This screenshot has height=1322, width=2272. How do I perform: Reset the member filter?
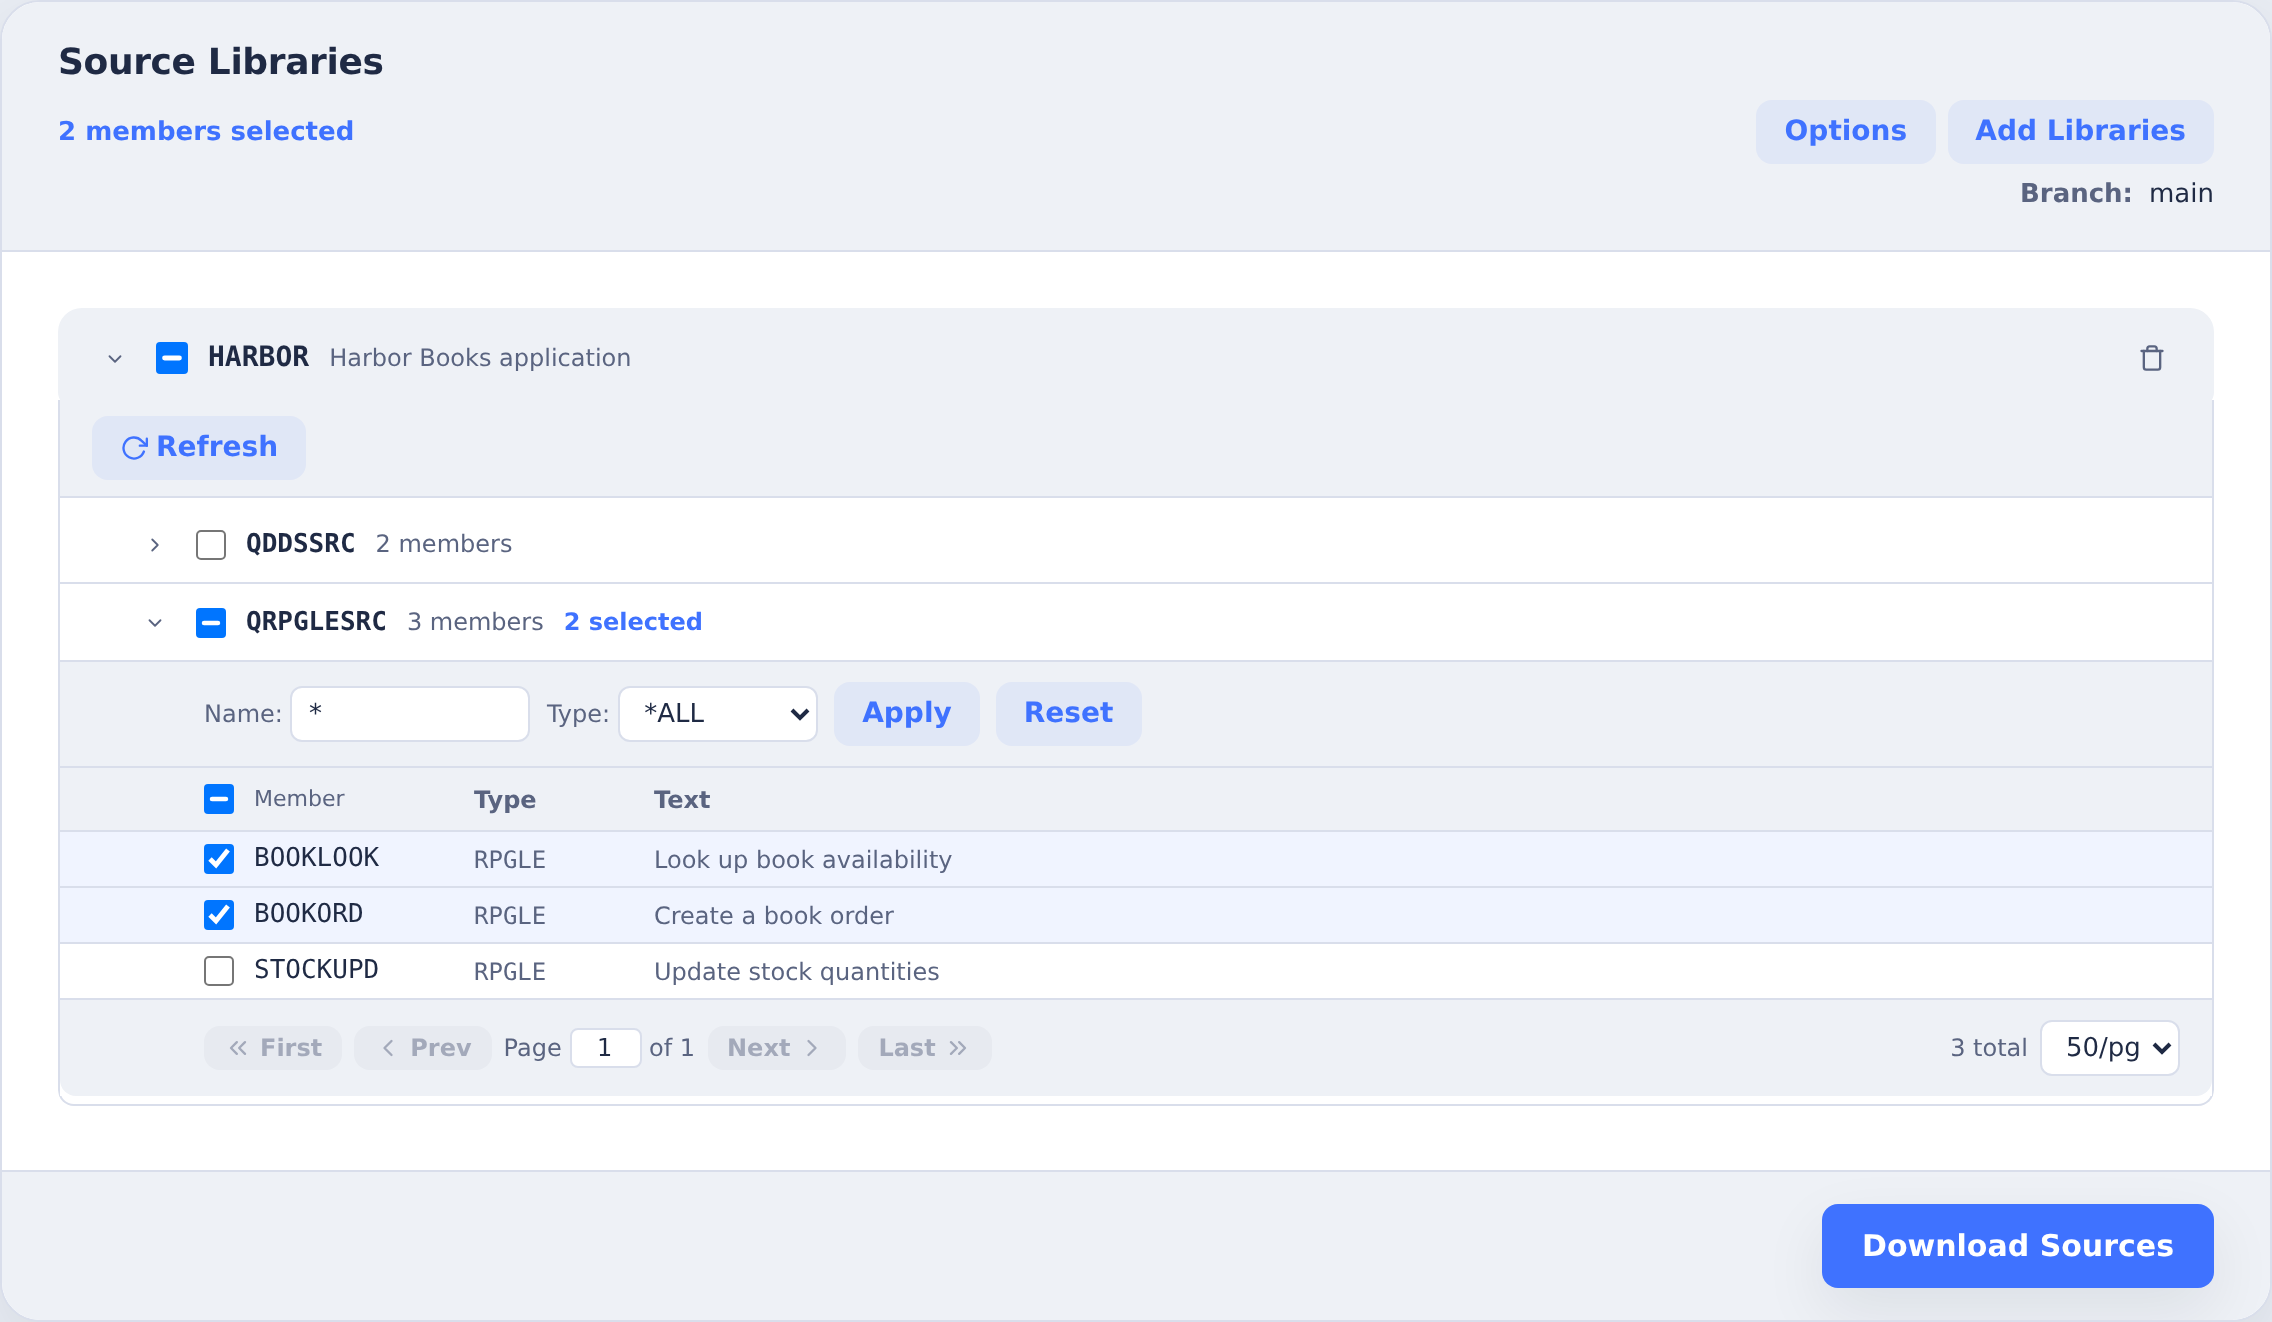point(1068,714)
